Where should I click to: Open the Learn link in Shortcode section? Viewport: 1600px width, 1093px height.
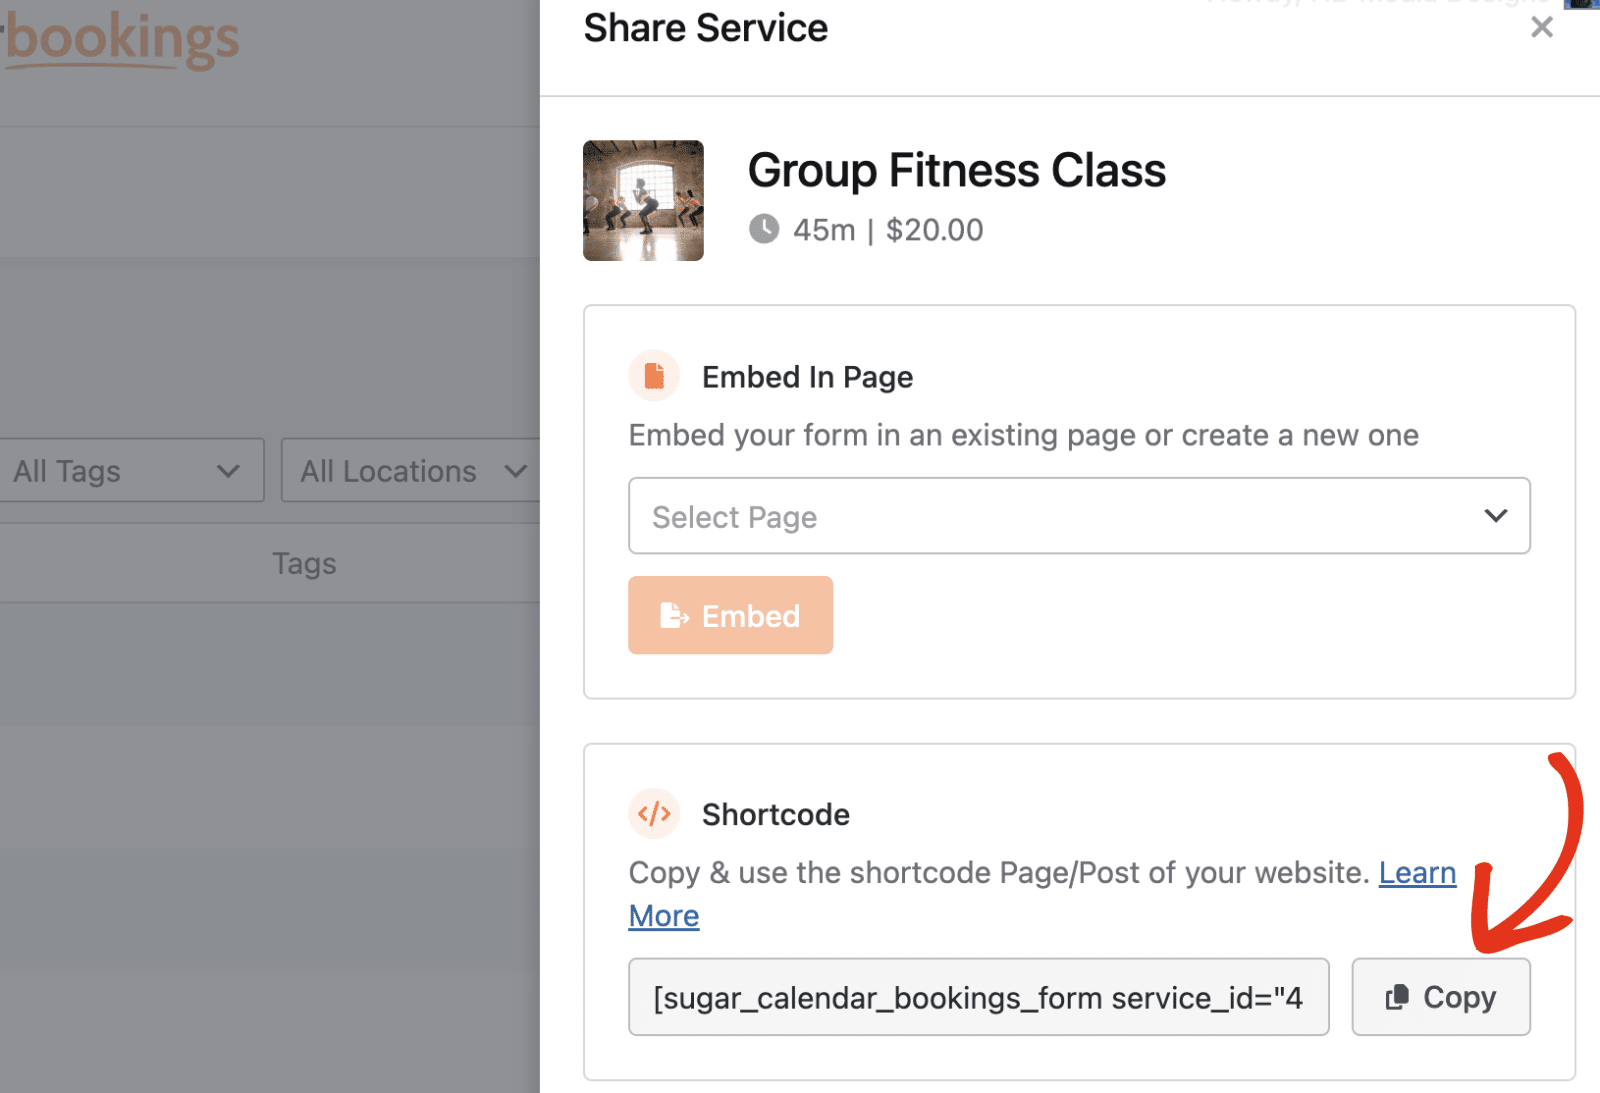click(1417, 873)
